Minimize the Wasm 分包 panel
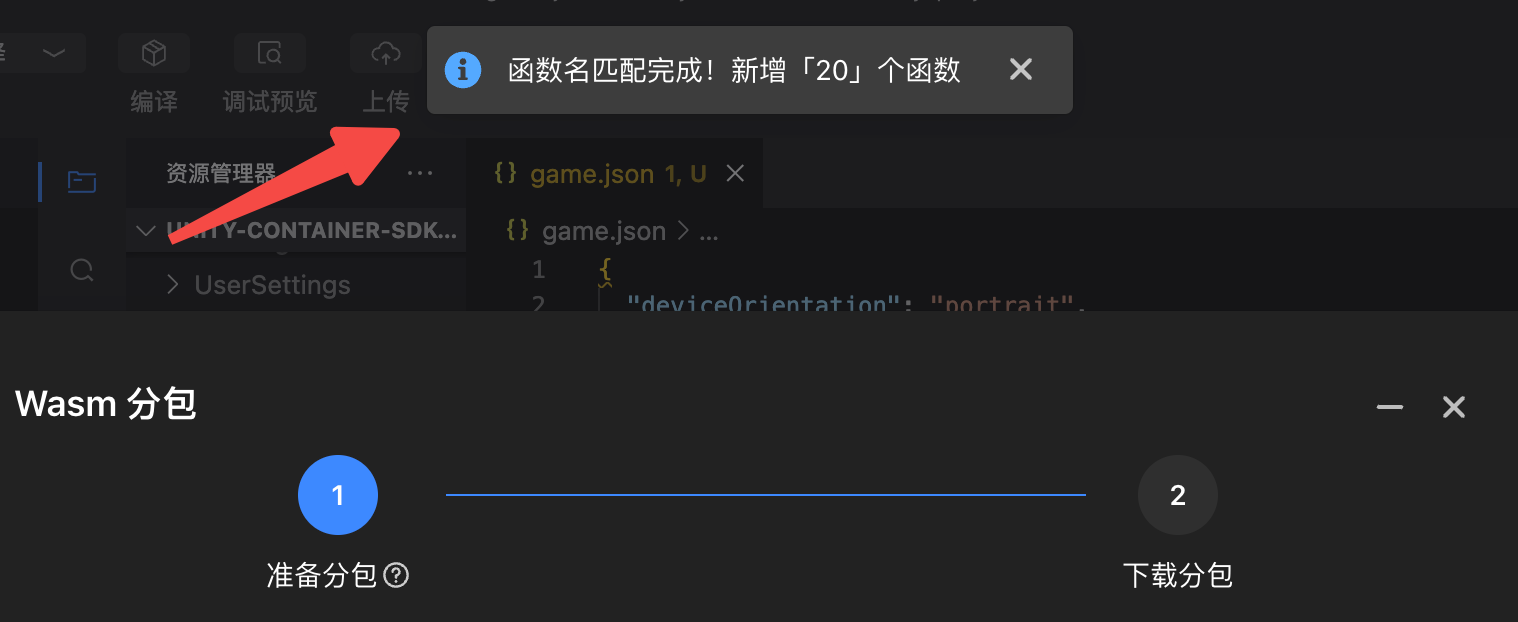 [1389, 407]
